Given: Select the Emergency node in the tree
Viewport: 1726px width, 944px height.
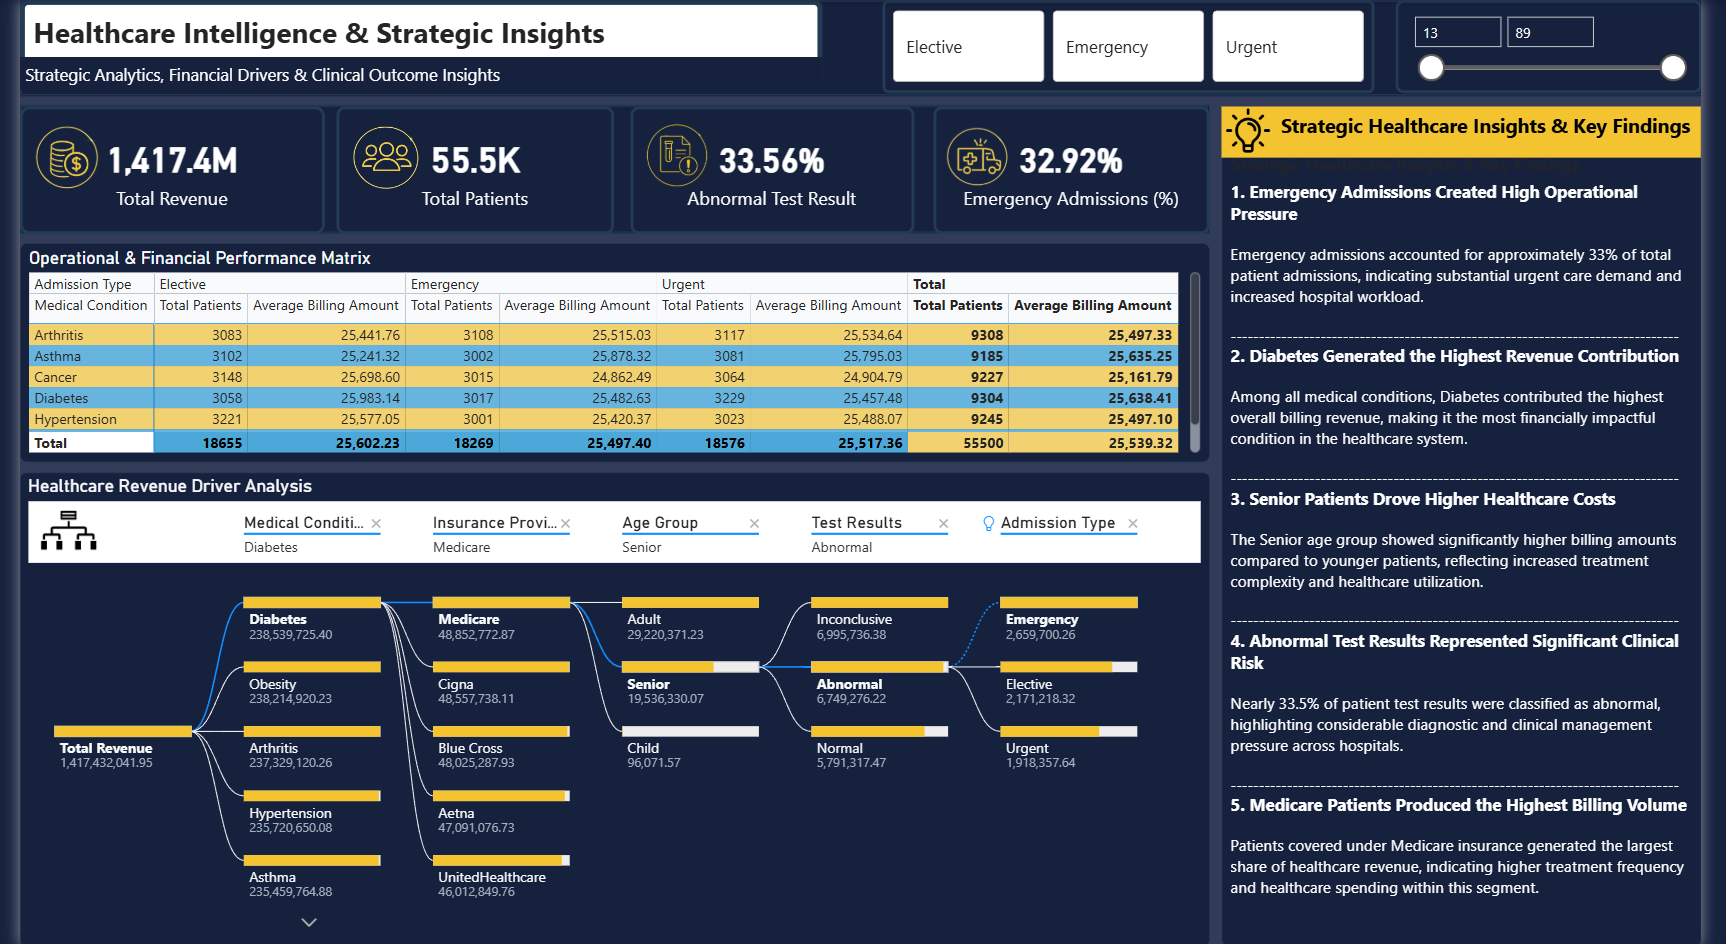Looking at the screenshot, I should tap(1069, 619).
